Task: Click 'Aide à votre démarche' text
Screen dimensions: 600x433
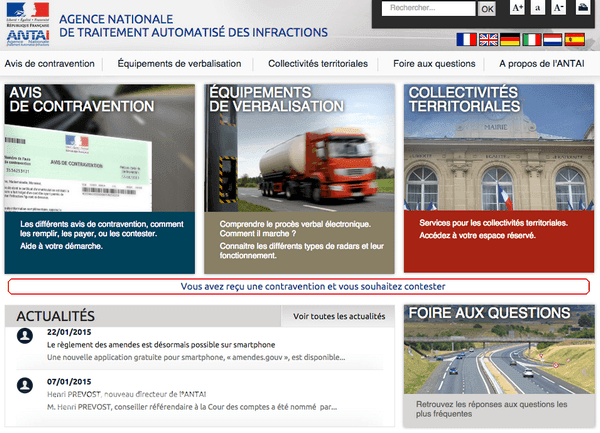Action: point(61,246)
